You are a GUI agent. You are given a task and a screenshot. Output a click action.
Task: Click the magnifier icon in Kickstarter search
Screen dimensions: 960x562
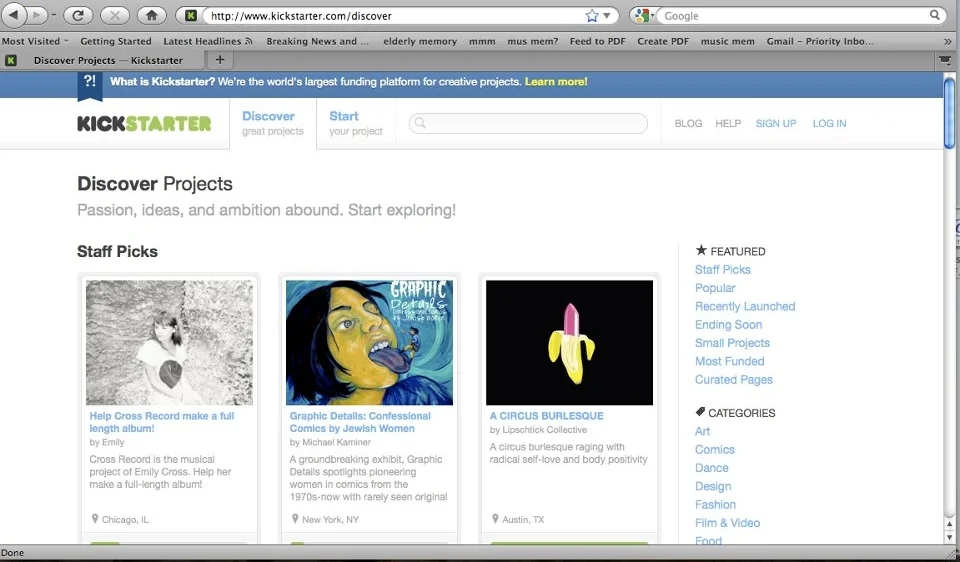(x=420, y=123)
